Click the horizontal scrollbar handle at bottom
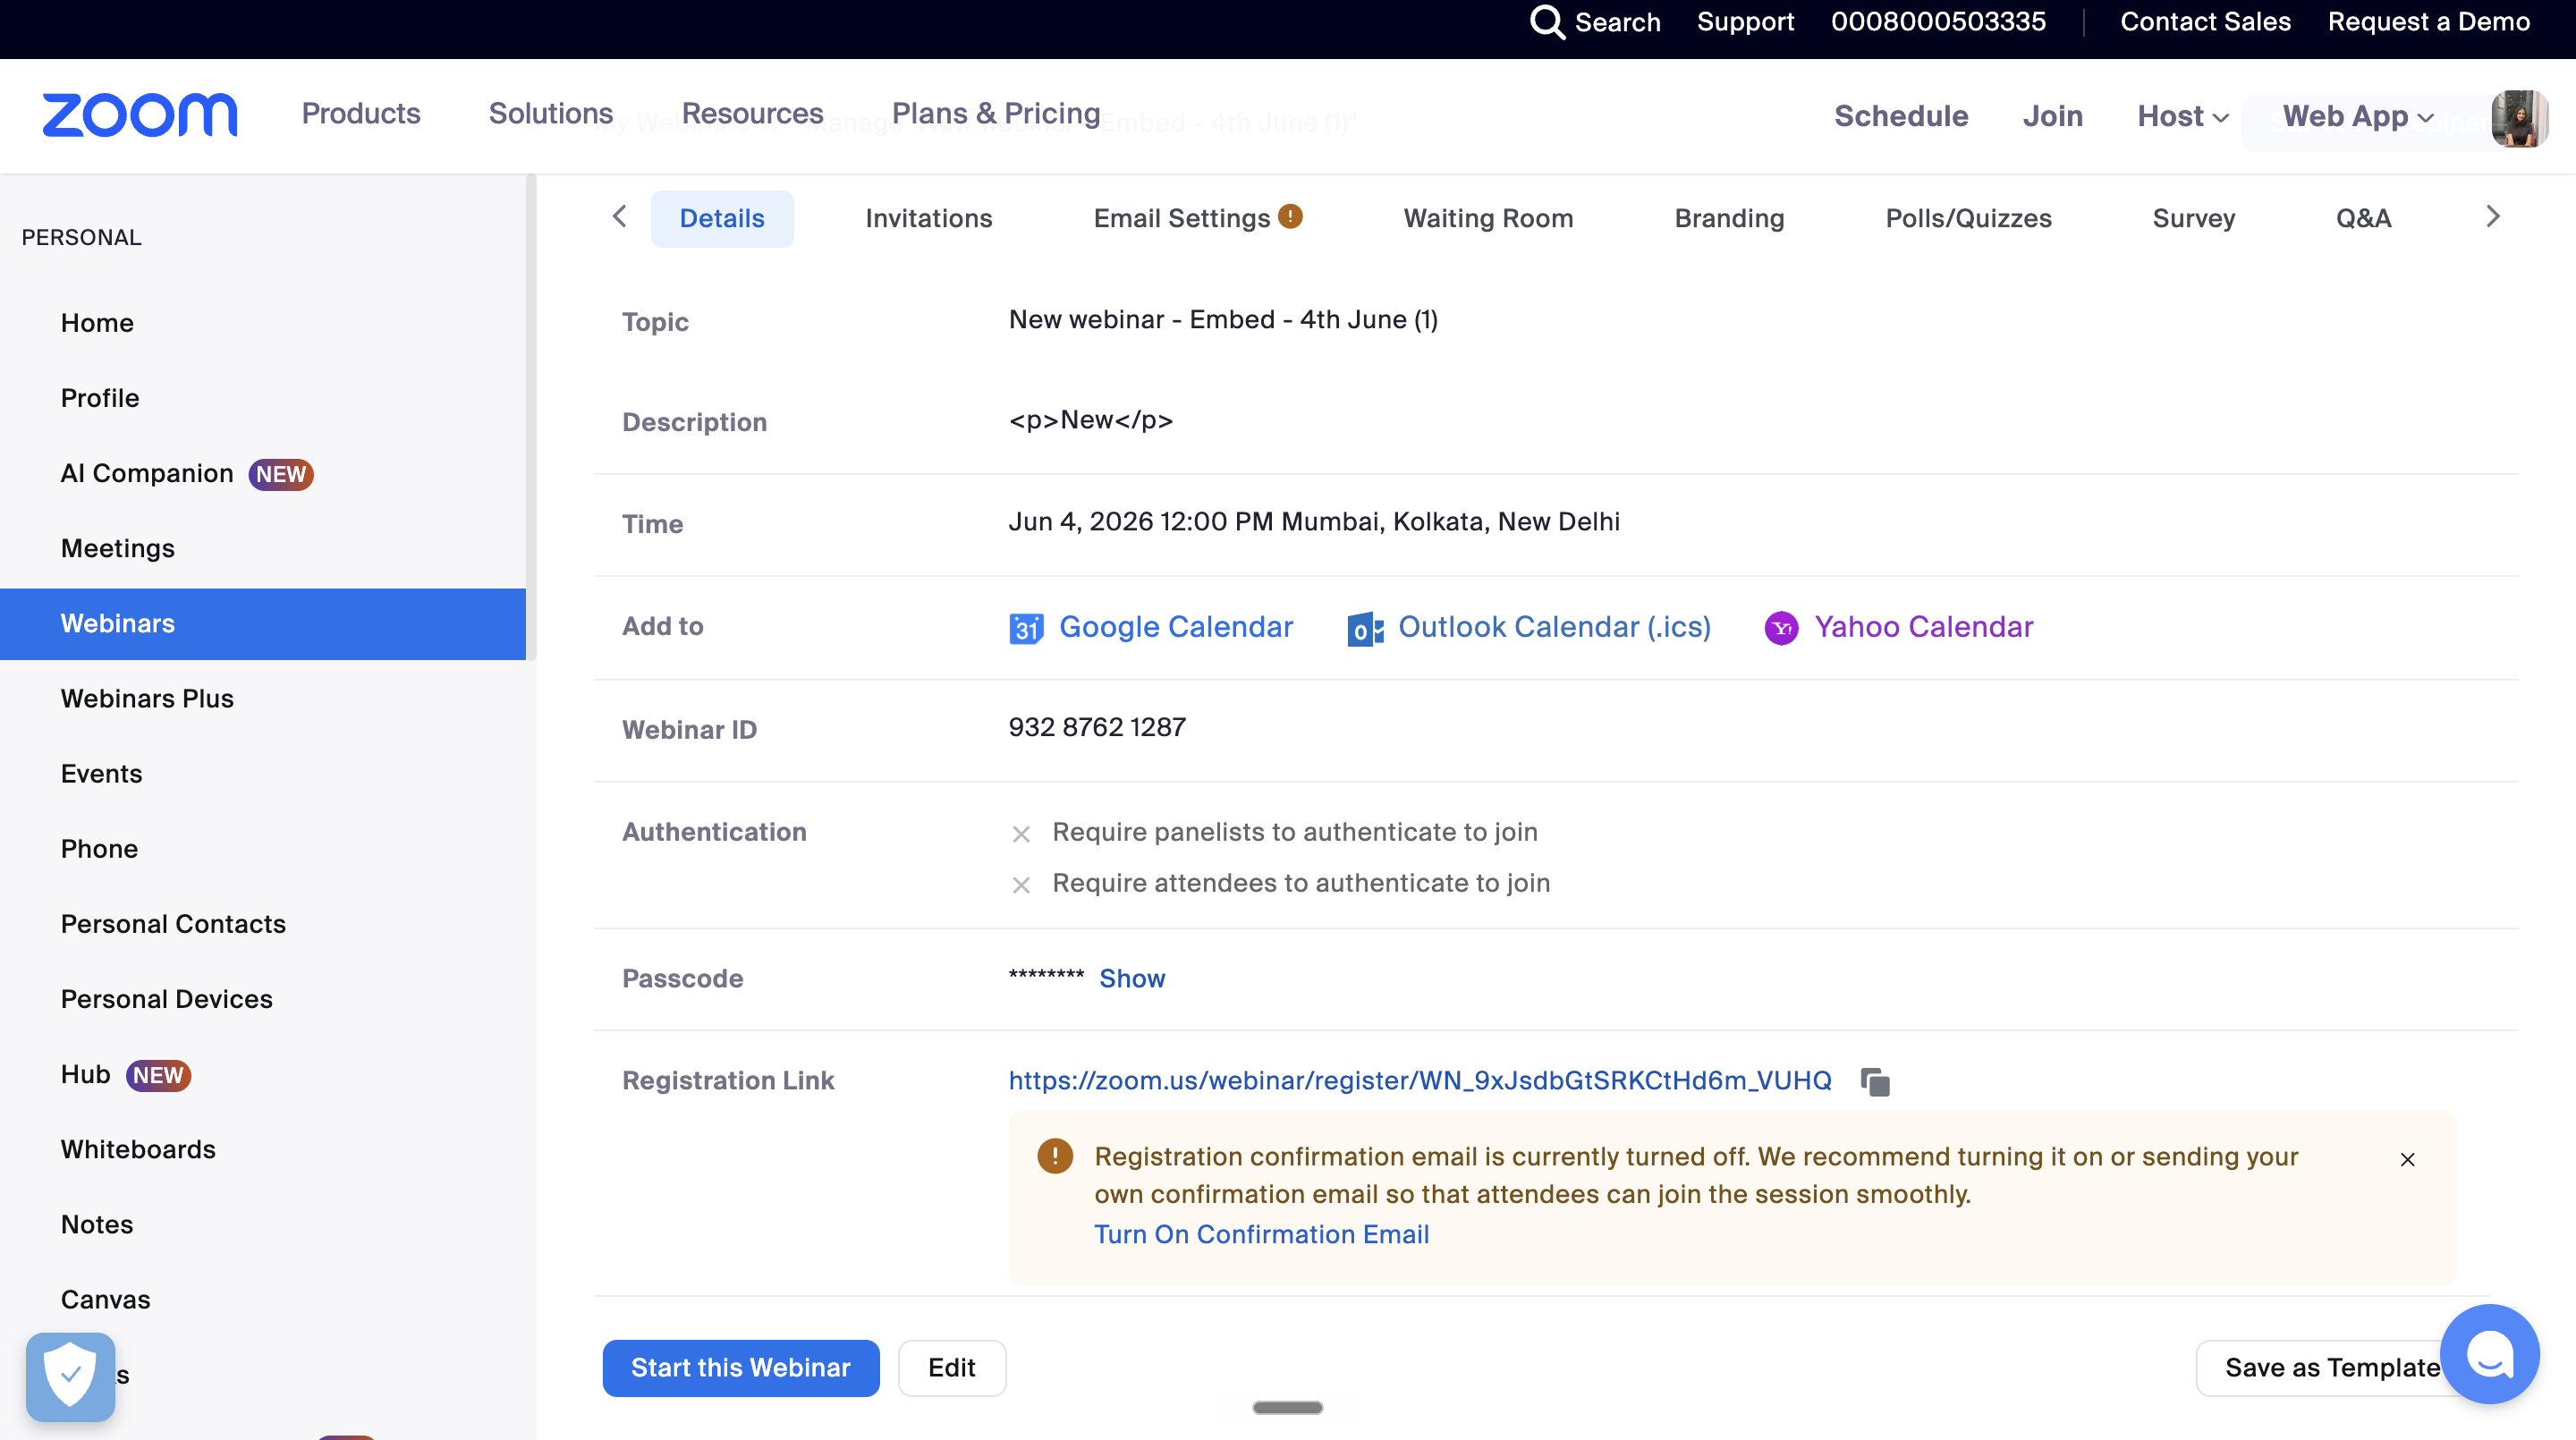Screen dimensions: 2576x1440 [x=1287, y=1407]
